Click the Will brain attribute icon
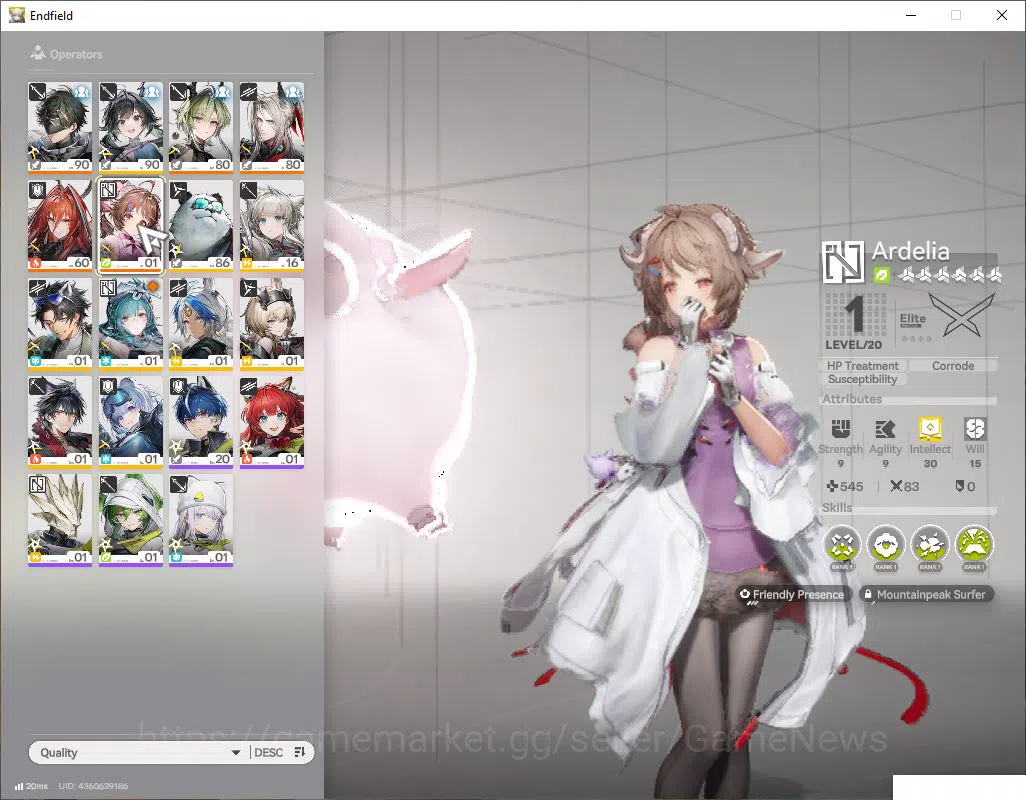Viewport: 1026px width, 800px height. [974, 429]
